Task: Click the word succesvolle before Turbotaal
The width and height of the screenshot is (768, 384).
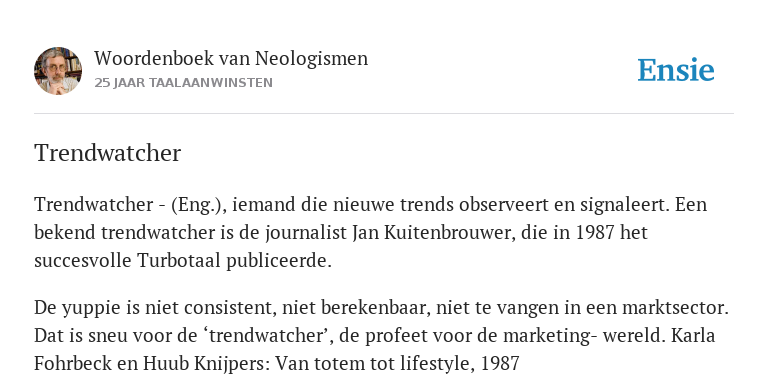Action: [x=83, y=261]
